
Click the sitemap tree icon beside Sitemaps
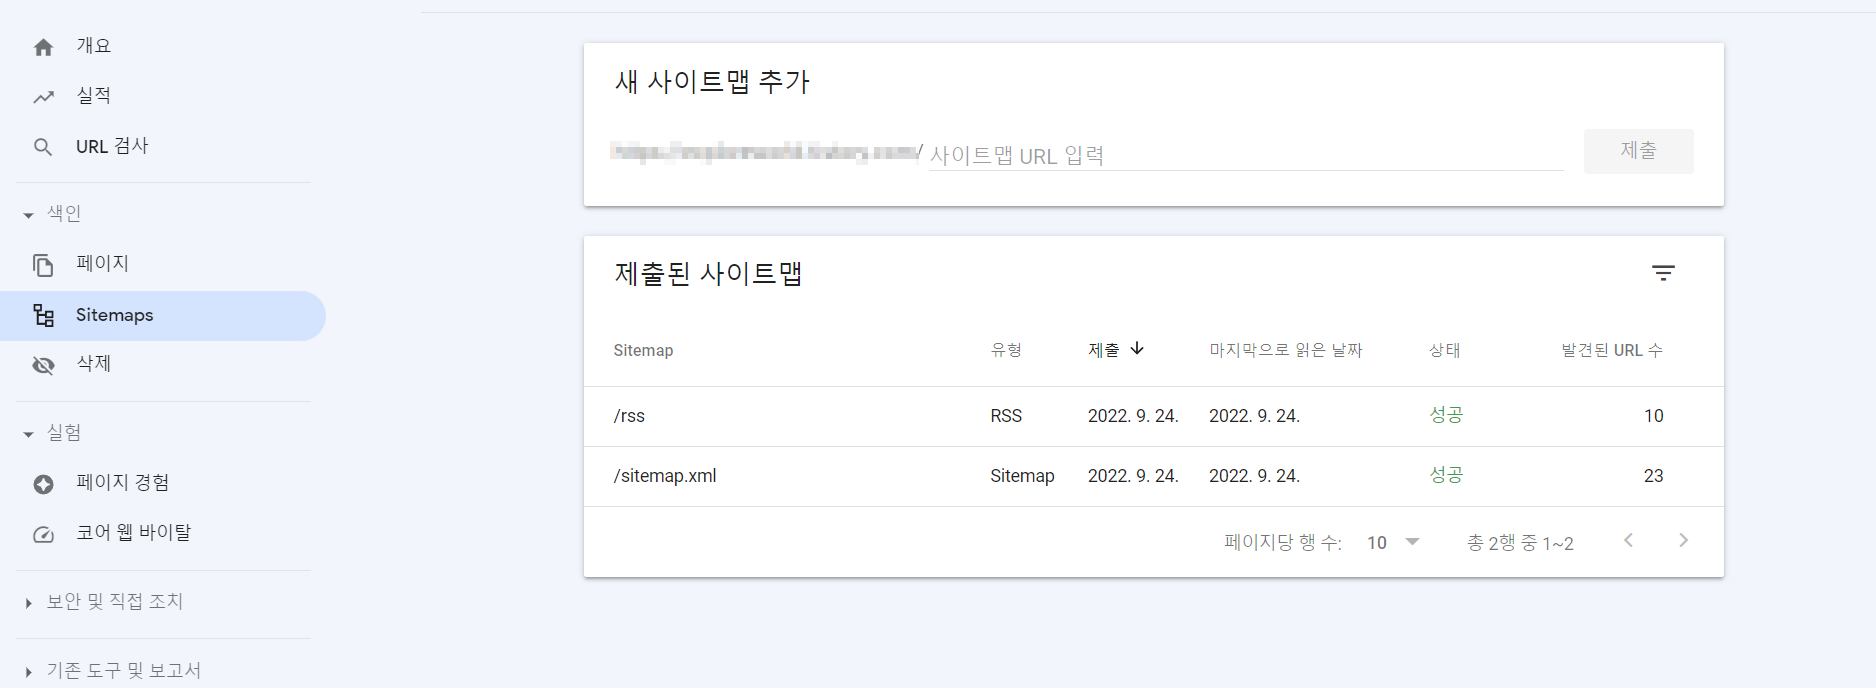pos(43,316)
